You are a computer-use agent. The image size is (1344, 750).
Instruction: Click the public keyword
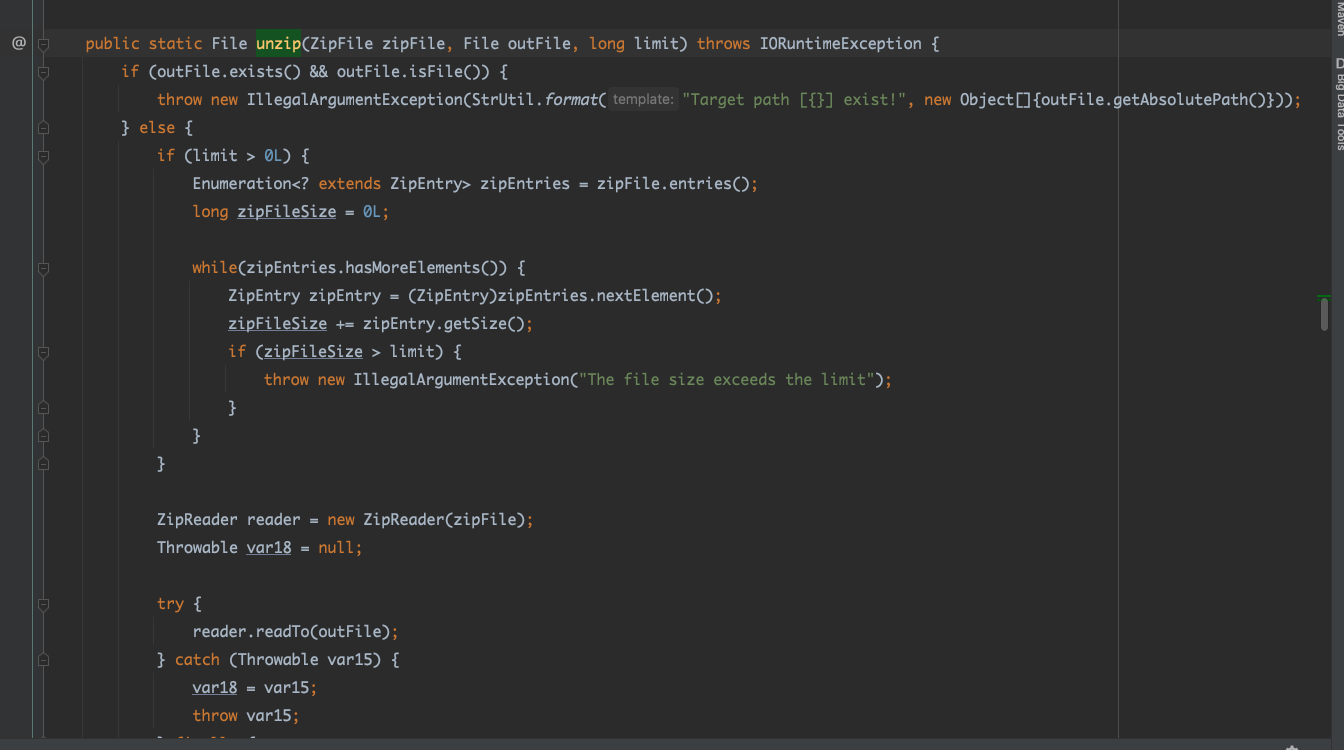click(112, 43)
